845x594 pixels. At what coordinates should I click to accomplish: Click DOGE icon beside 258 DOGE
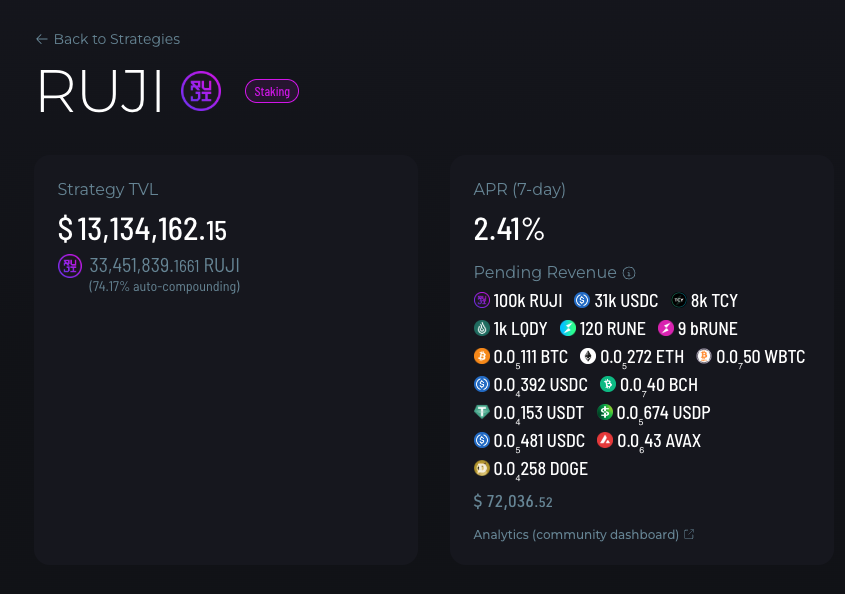[482, 468]
